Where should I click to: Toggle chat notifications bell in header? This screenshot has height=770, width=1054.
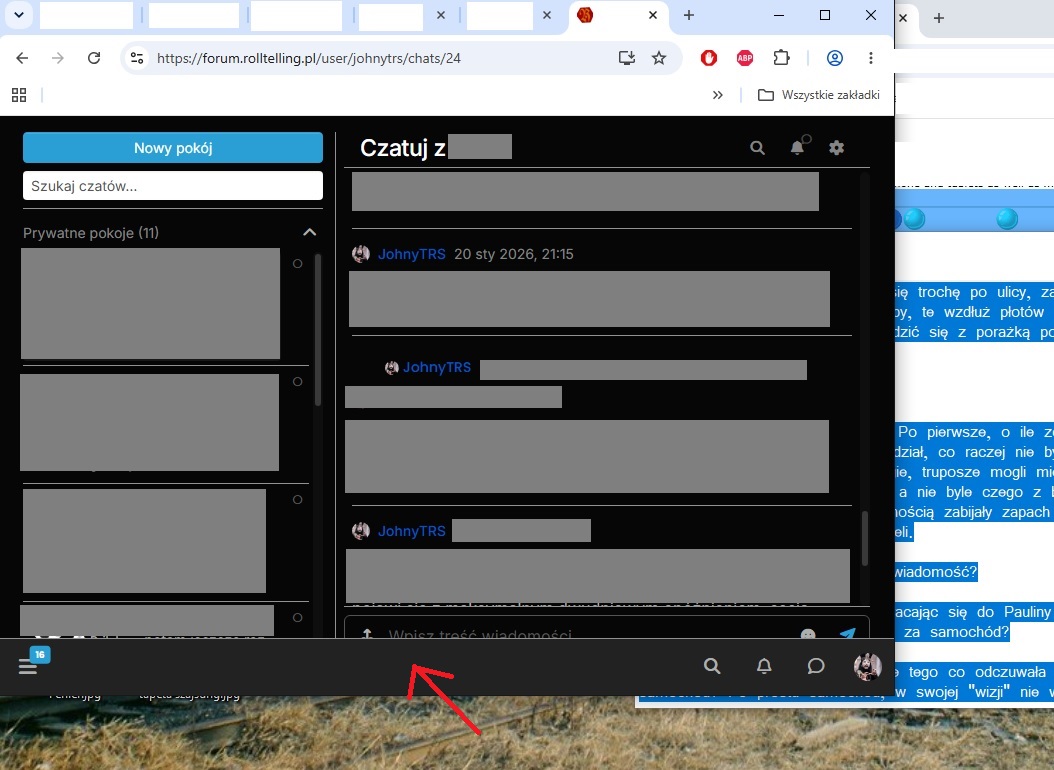pos(797,147)
